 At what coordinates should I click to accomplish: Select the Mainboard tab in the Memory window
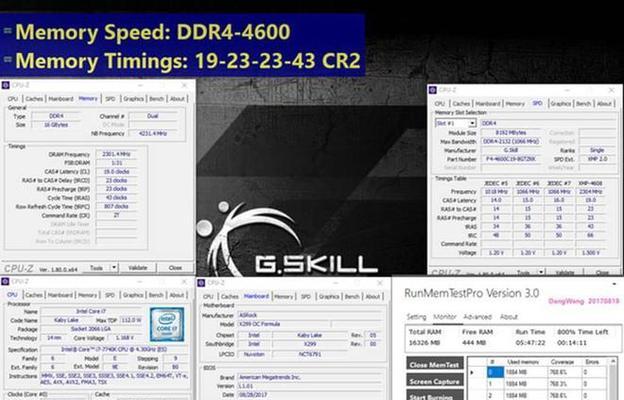pos(61,99)
